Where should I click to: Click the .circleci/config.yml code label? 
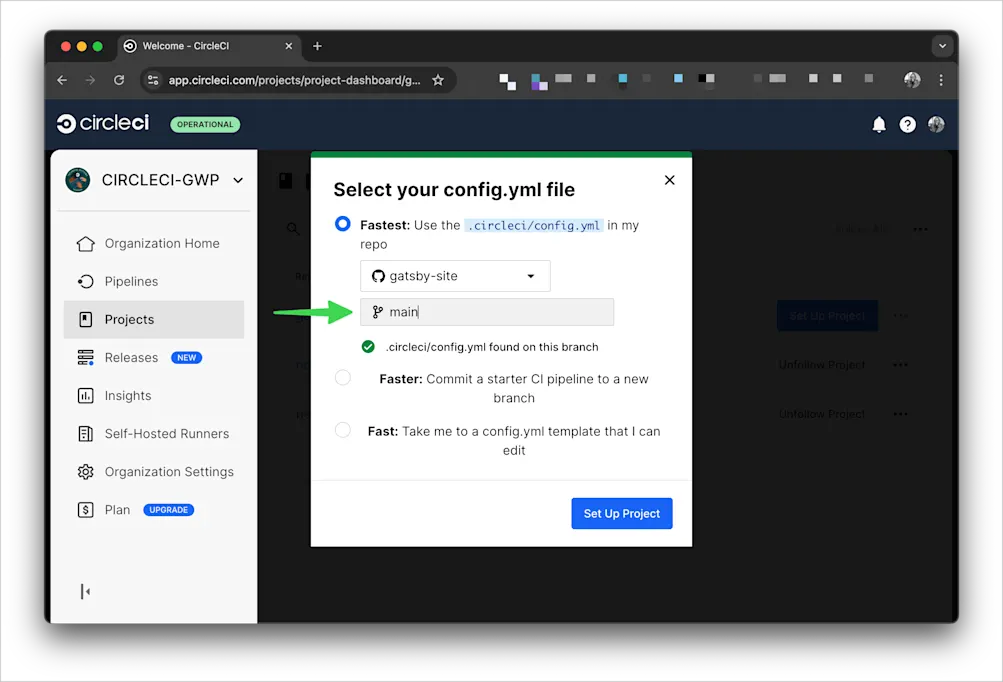coord(533,225)
